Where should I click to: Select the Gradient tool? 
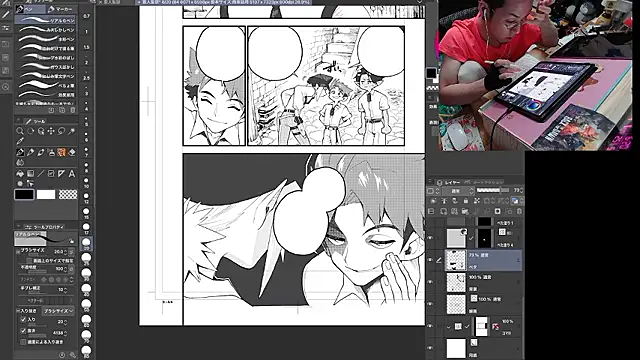30,173
